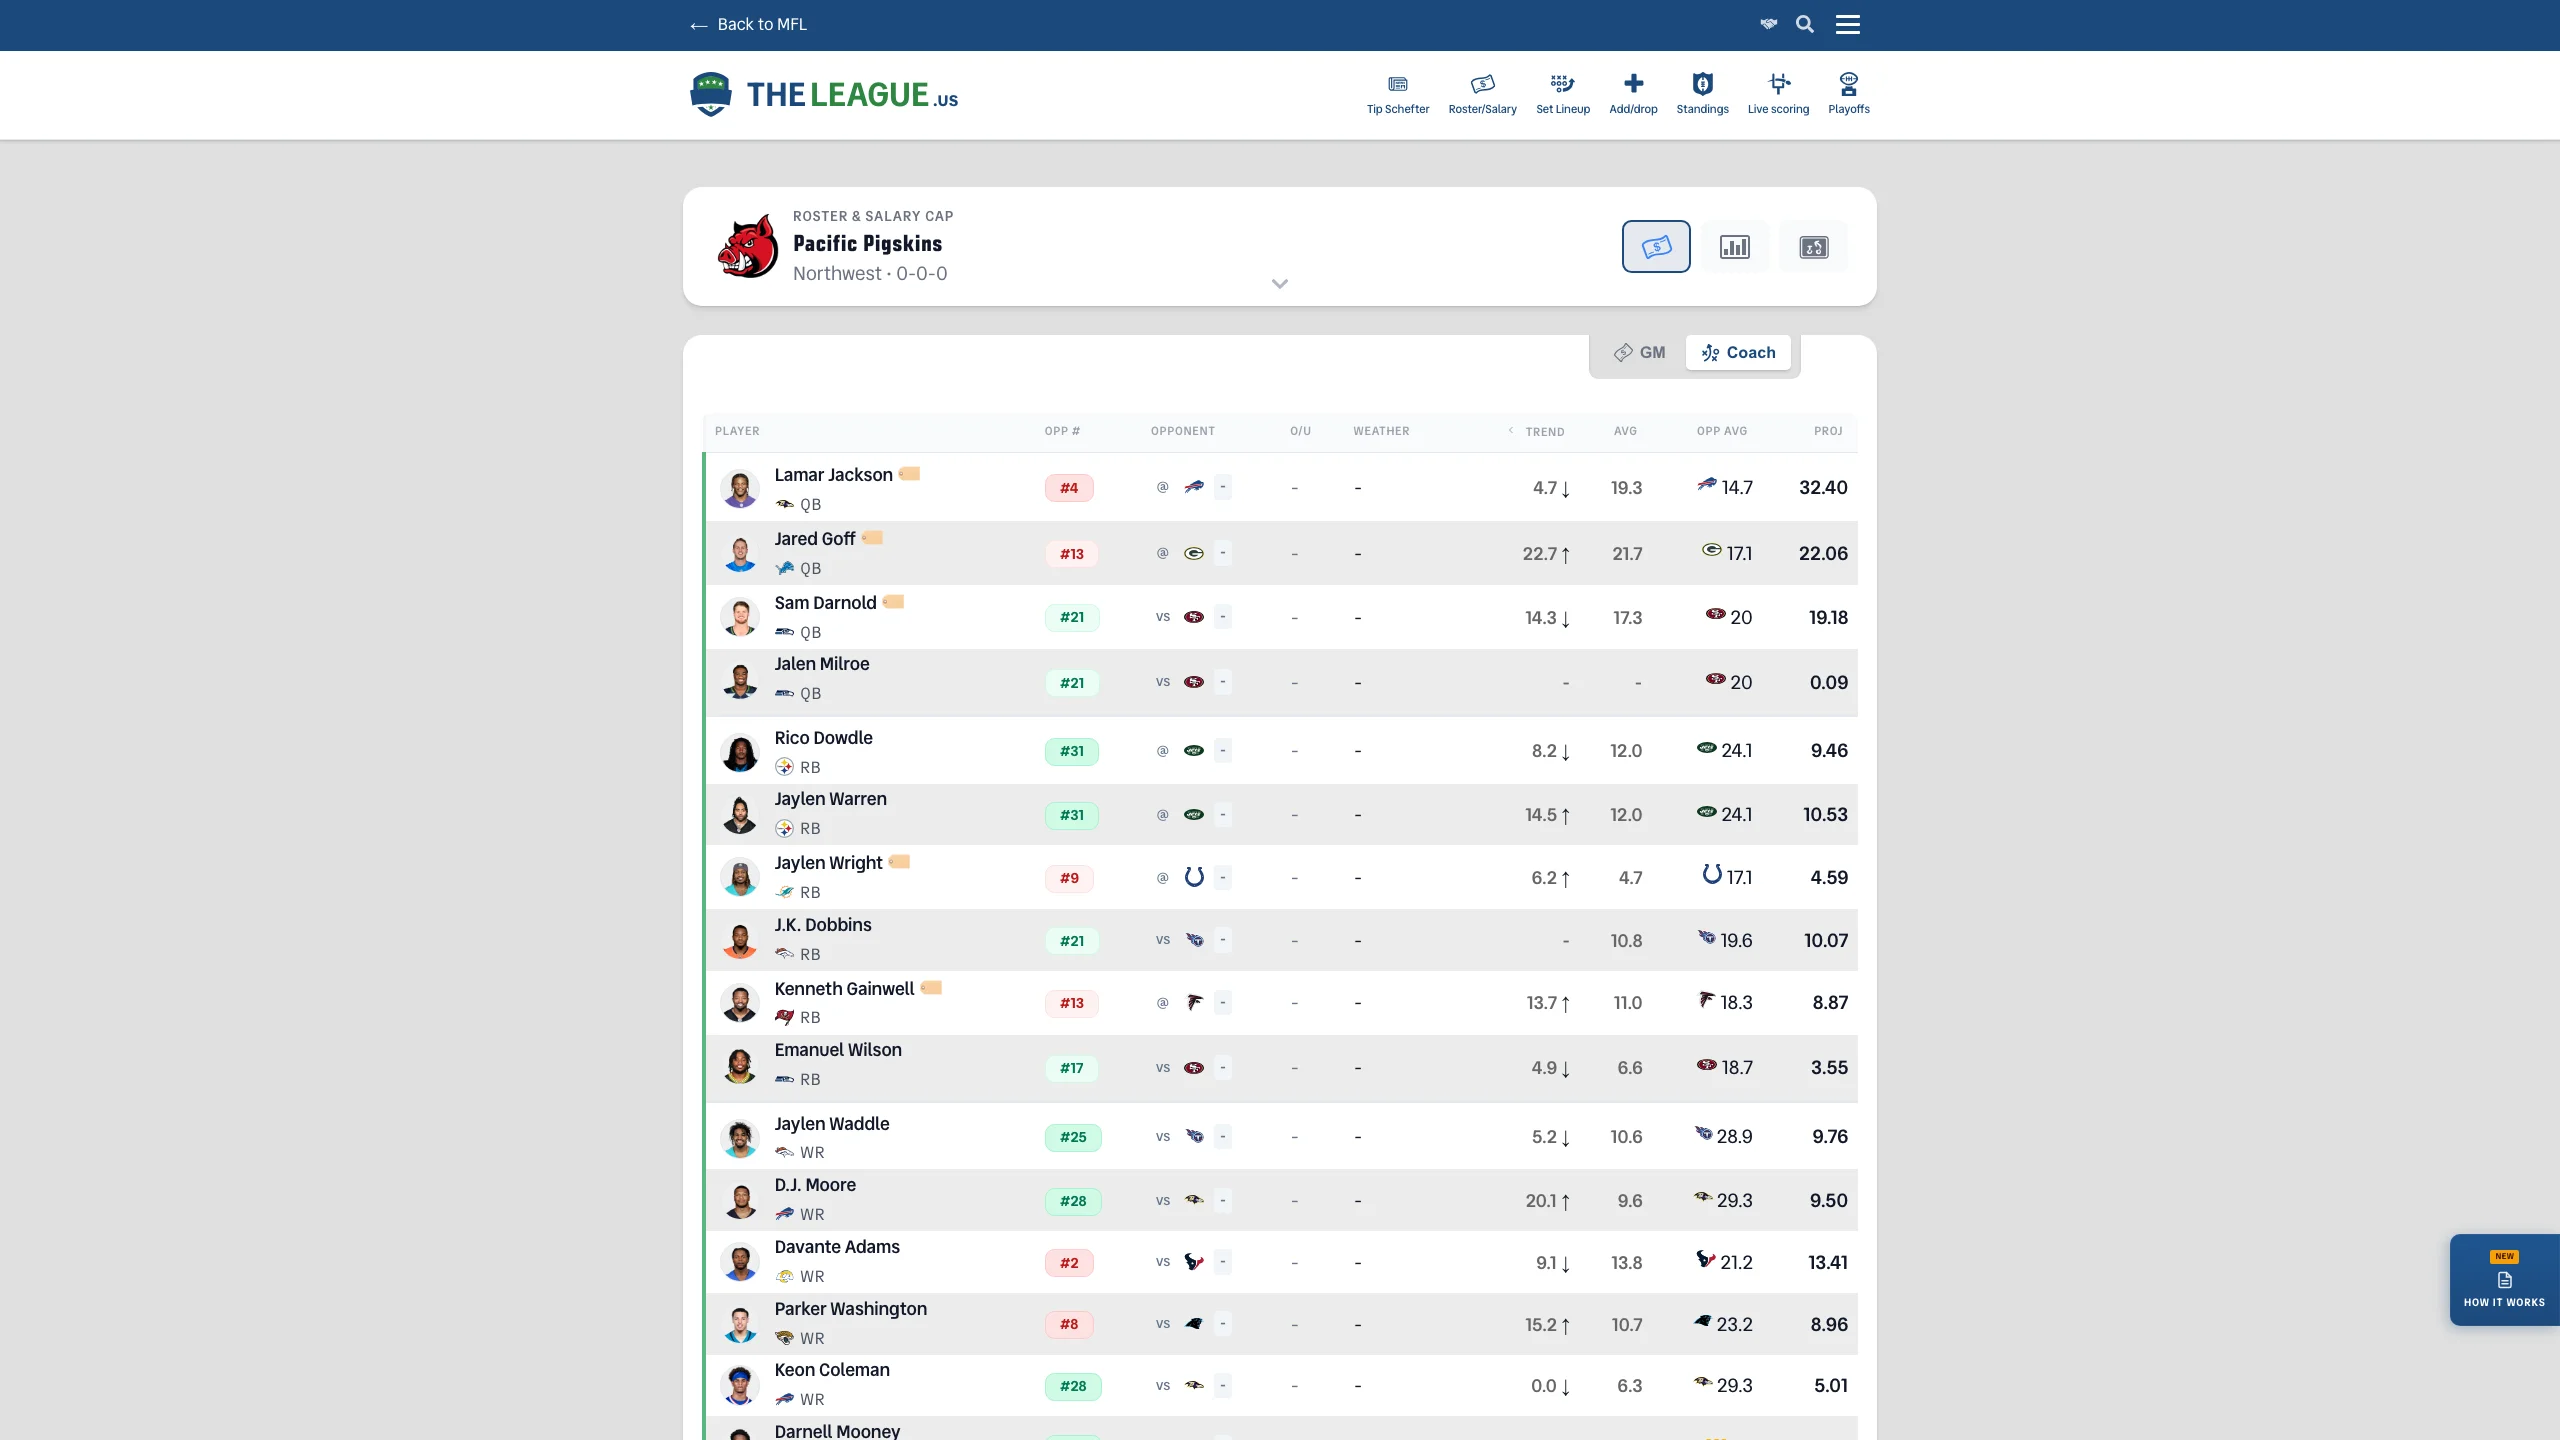Open Davante Adams player link

click(837, 1247)
